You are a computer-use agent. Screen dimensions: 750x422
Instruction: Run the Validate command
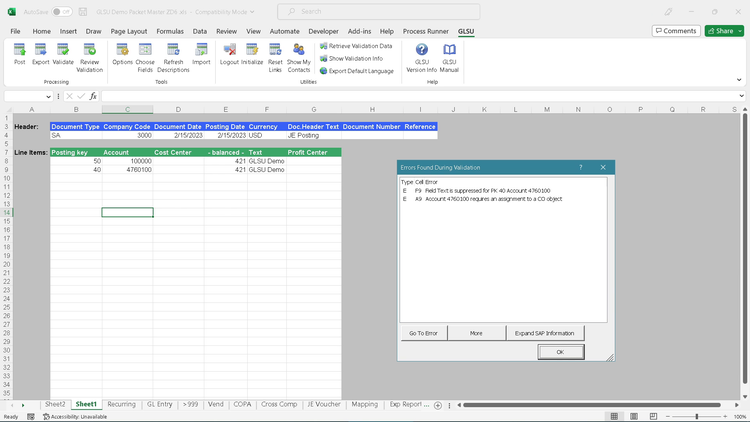(x=63, y=54)
